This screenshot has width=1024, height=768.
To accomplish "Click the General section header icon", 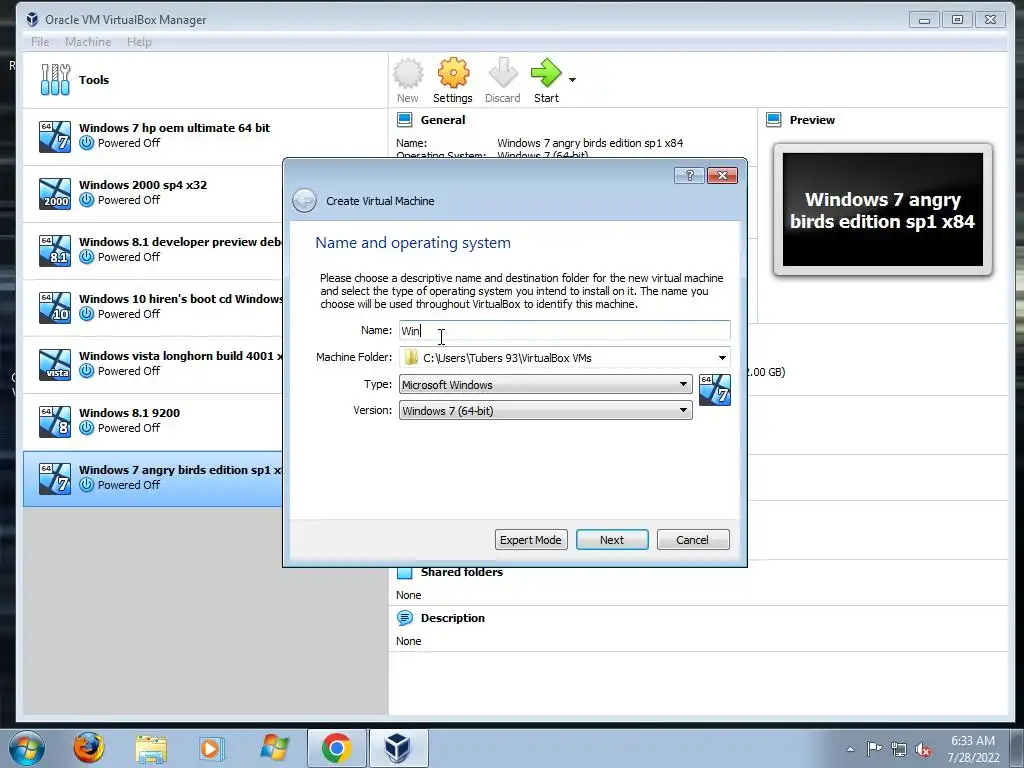I will (405, 120).
